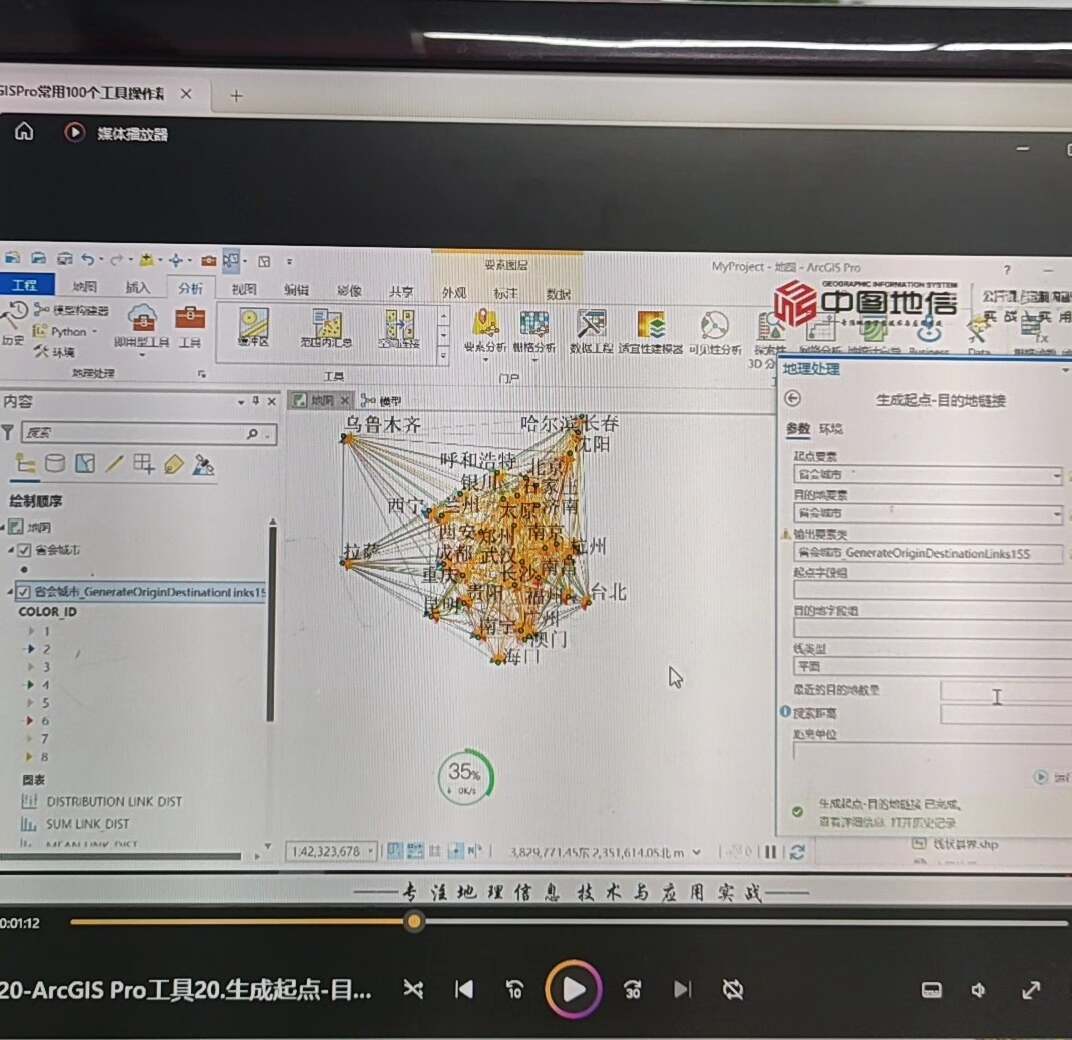Open the subtitles or mini view icon
The image size is (1072, 1040).
tap(932, 989)
